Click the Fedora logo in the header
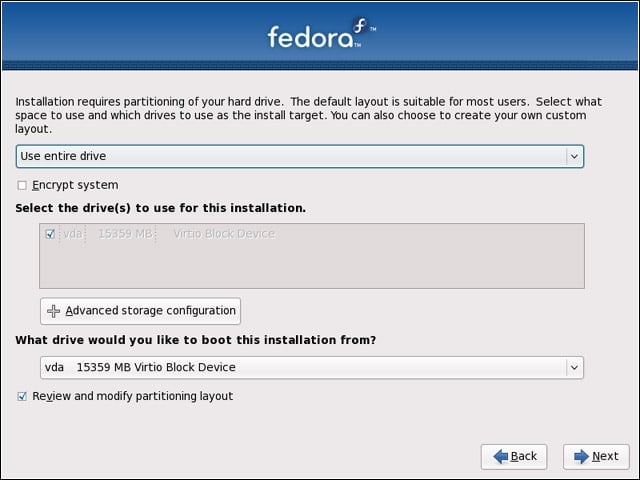The image size is (640, 480). [322, 33]
